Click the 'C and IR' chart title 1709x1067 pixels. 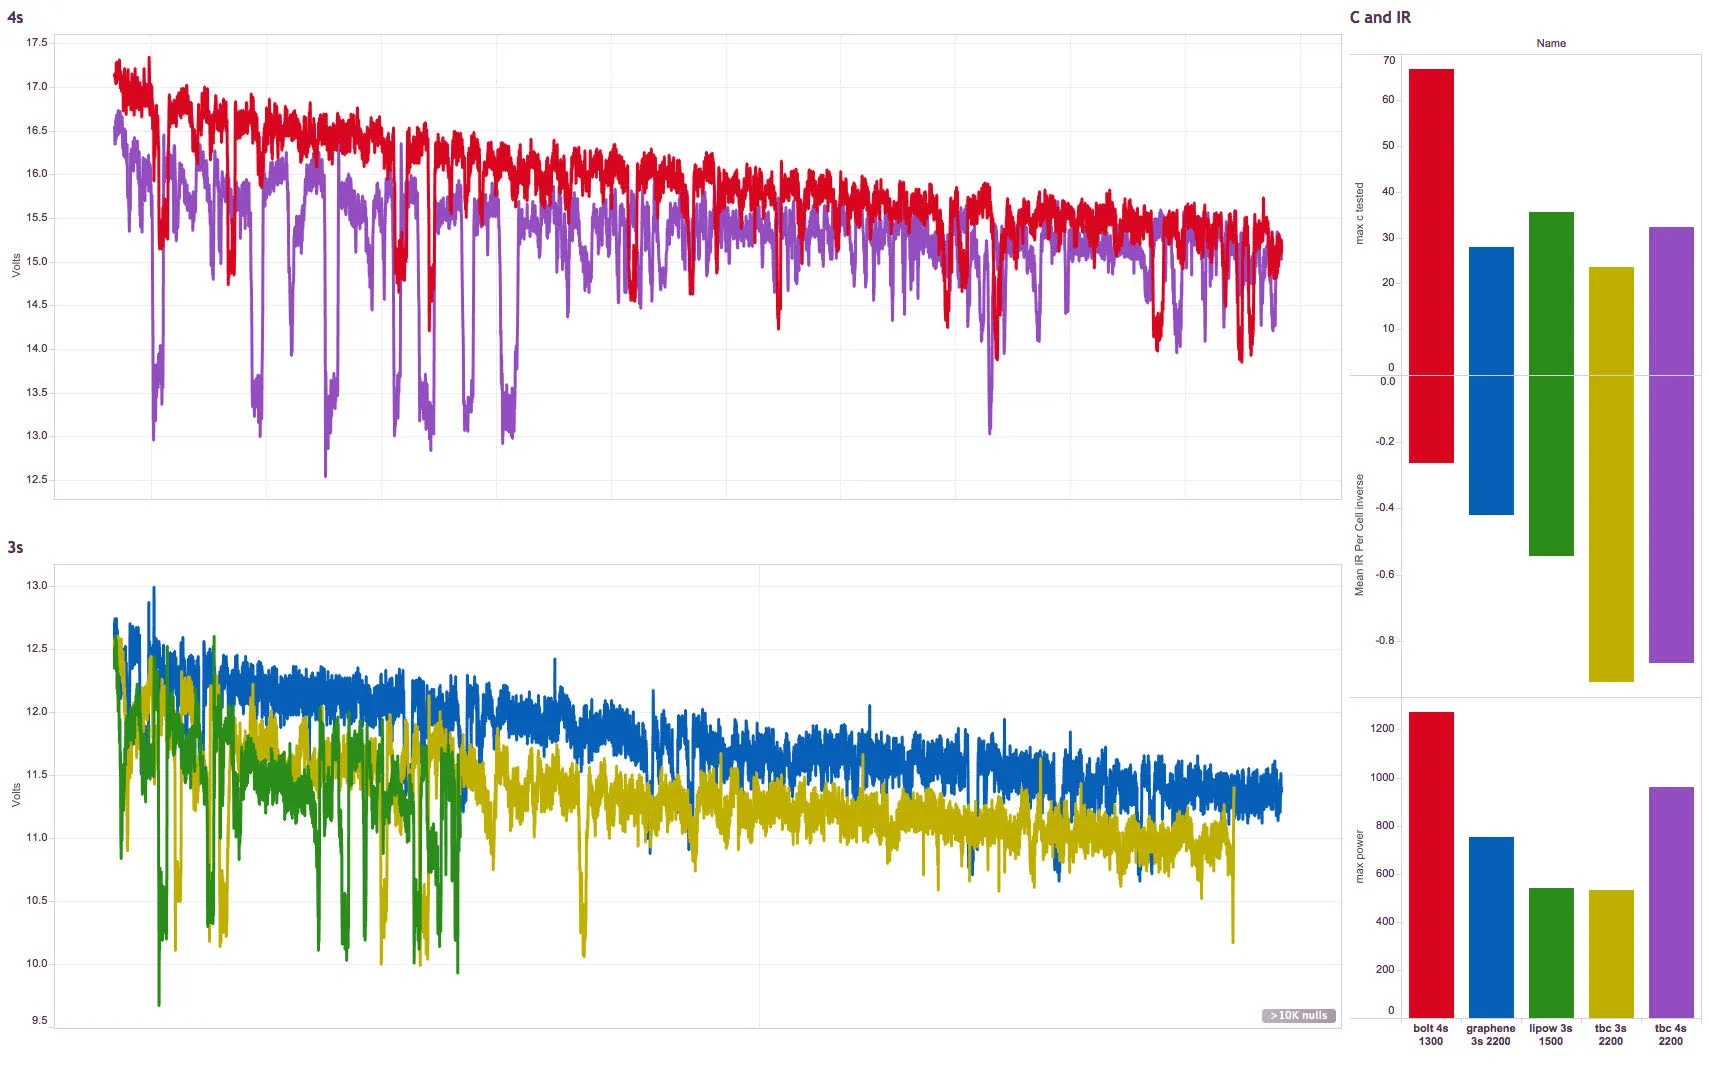[1379, 17]
